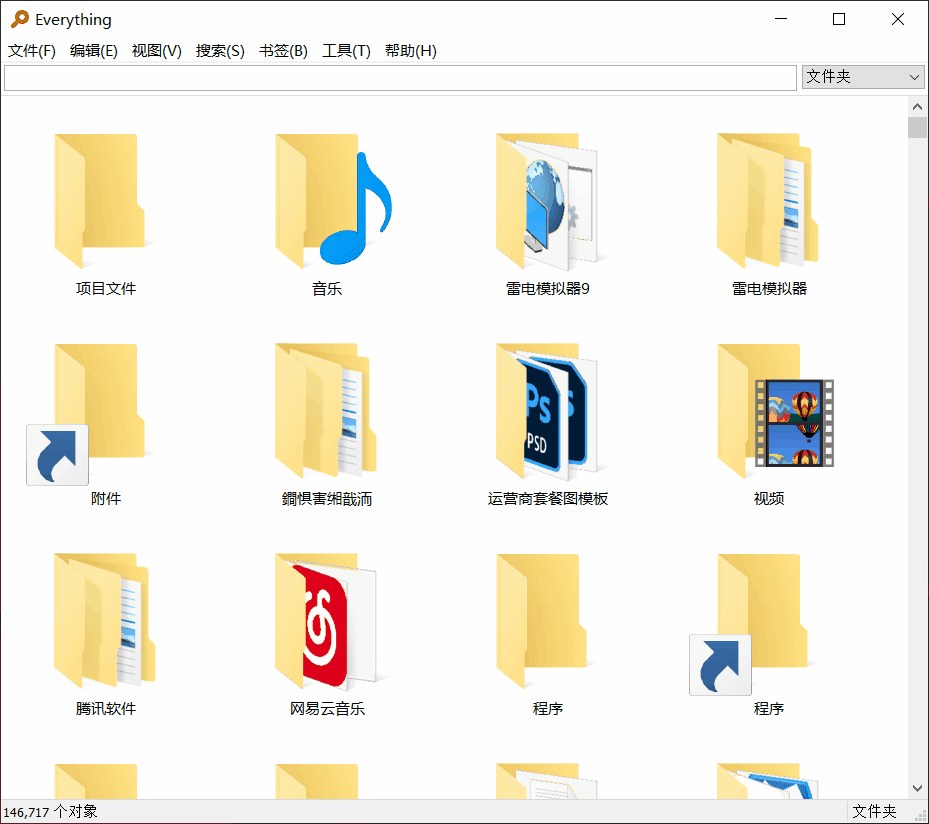
Task: Expand the 文件夹 filter dropdown
Action: pos(863,77)
